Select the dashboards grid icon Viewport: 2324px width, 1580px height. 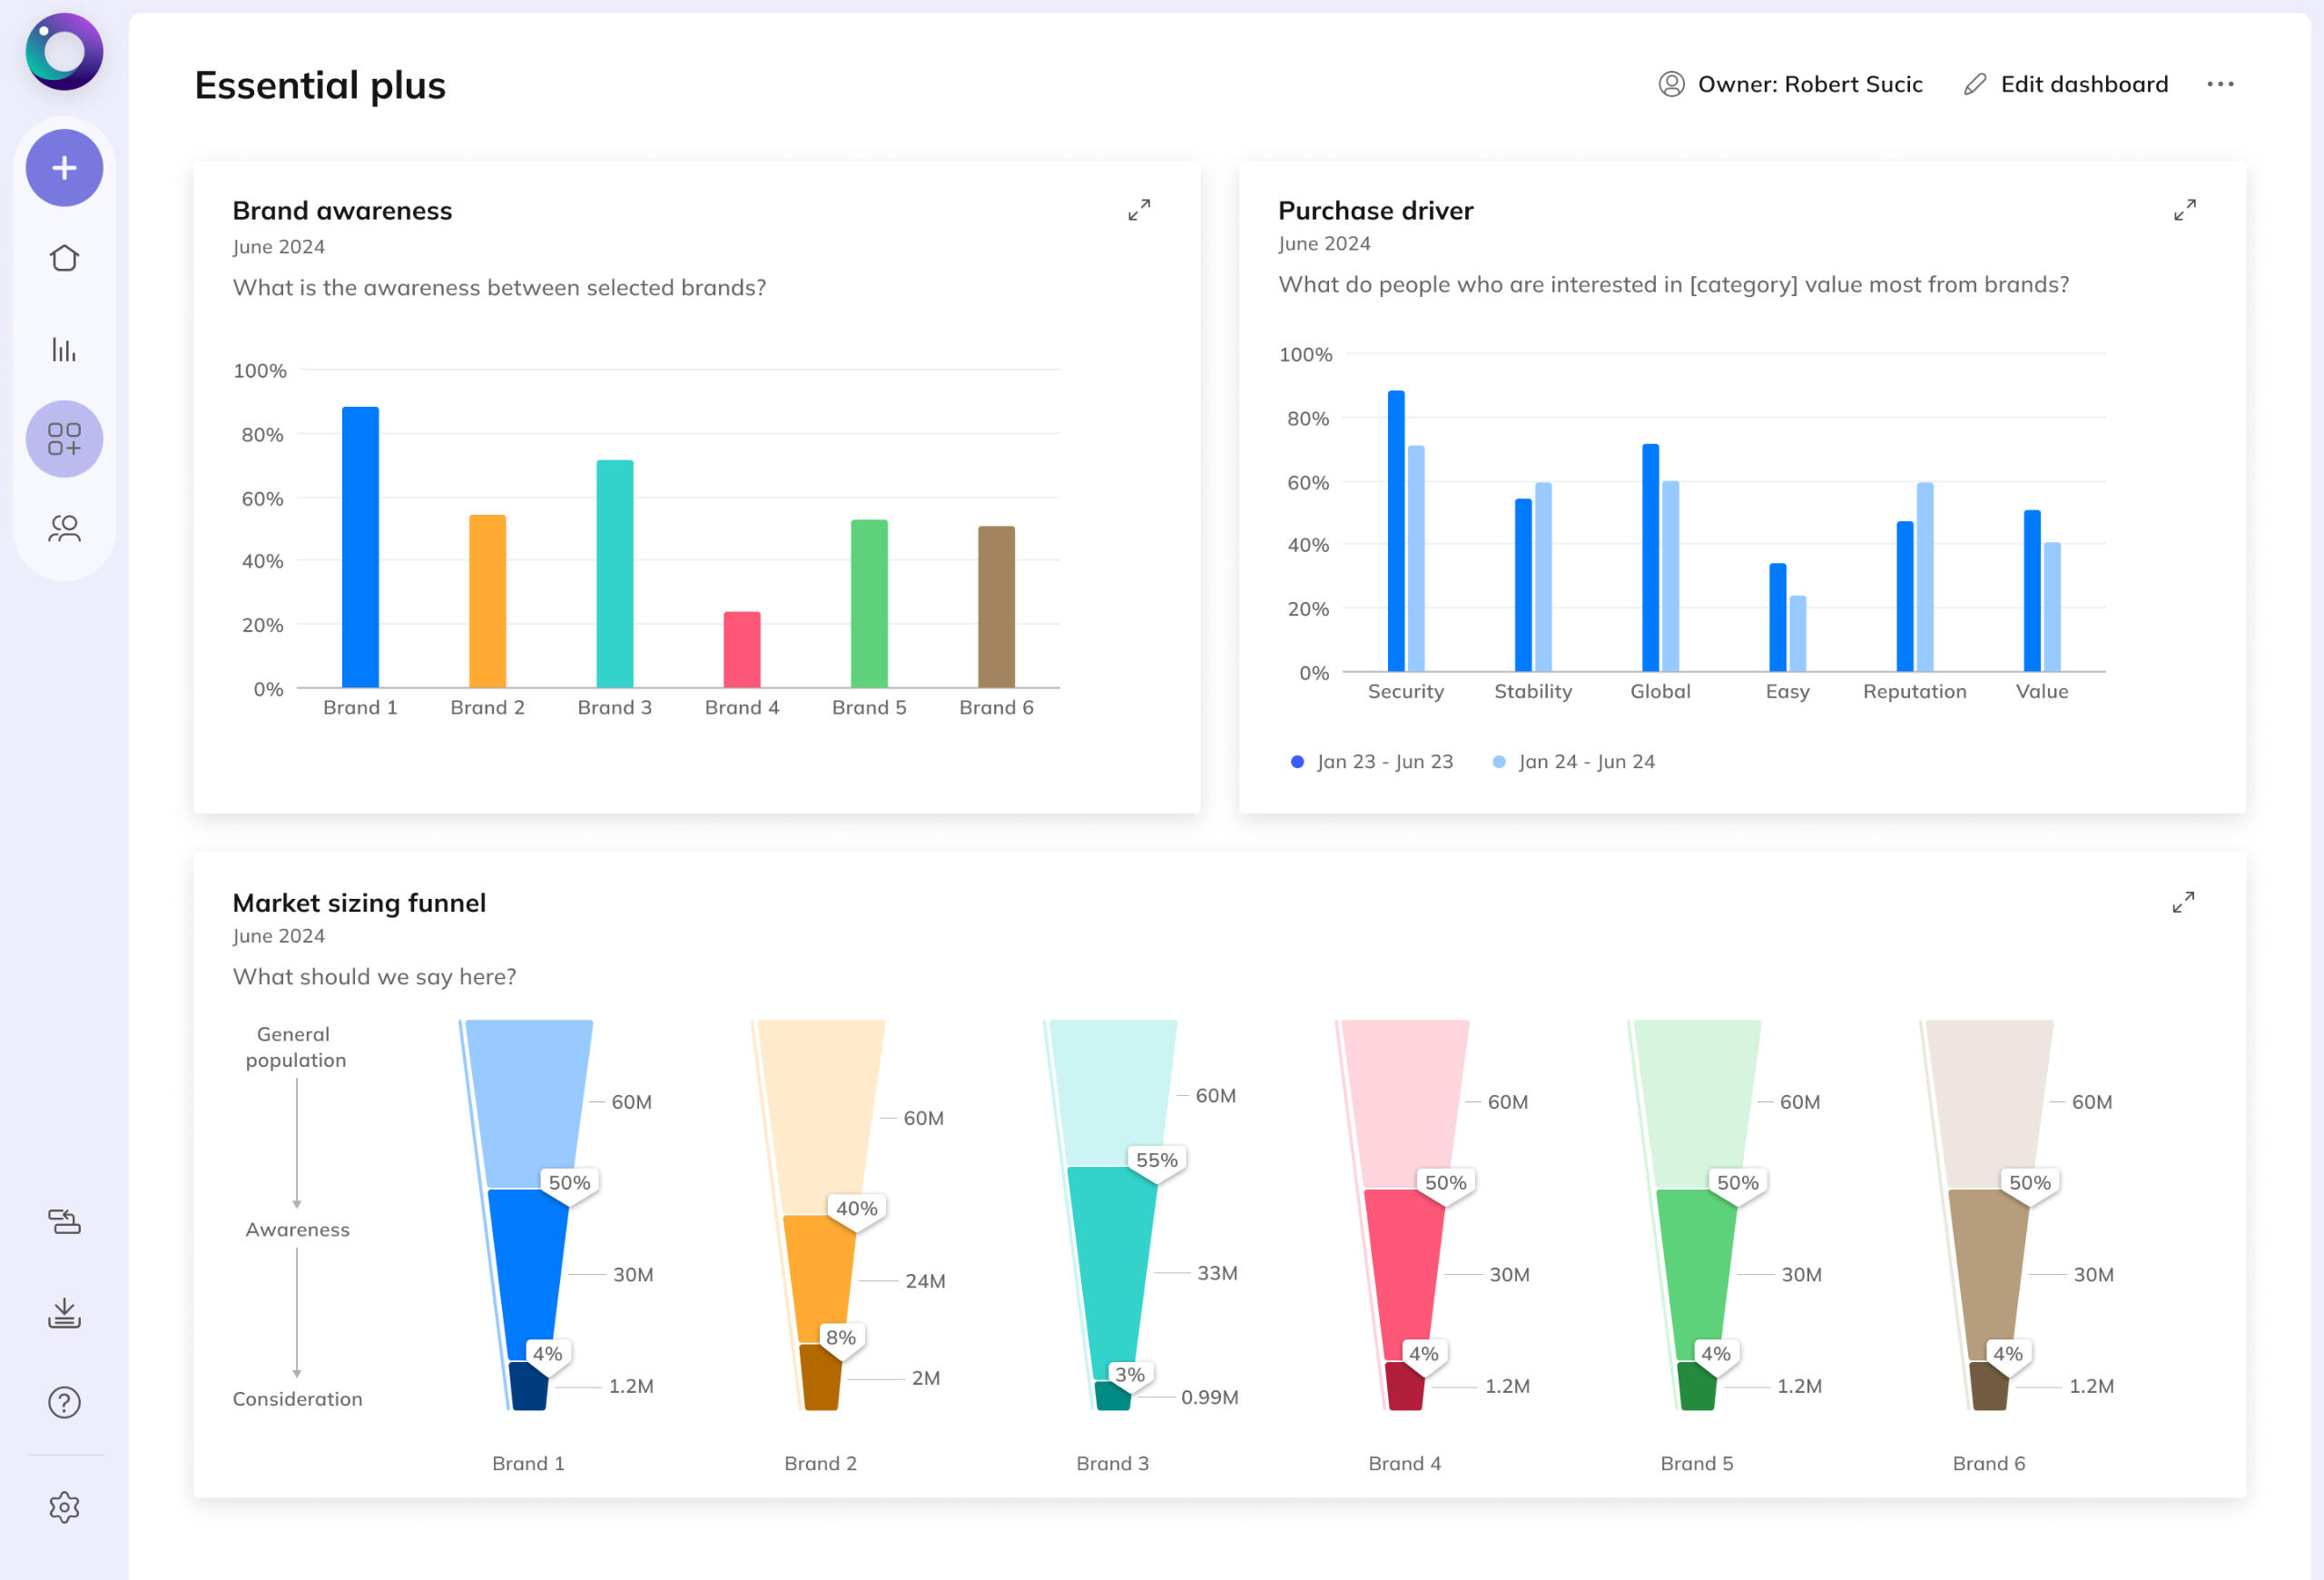[x=64, y=439]
